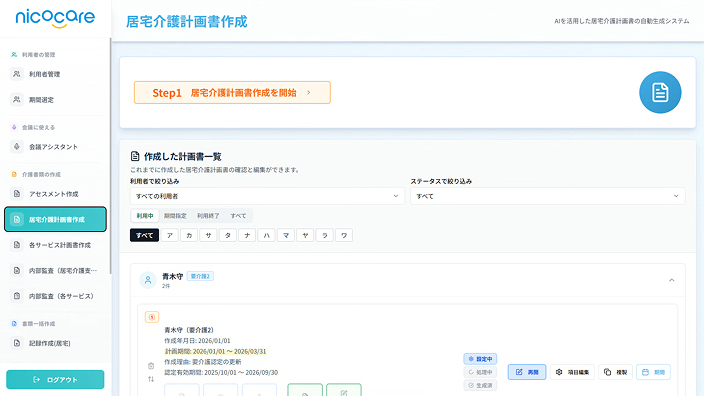Open 記録作成(居宅) sidebar entry
The height and width of the screenshot is (396, 704).
(x=55, y=343)
